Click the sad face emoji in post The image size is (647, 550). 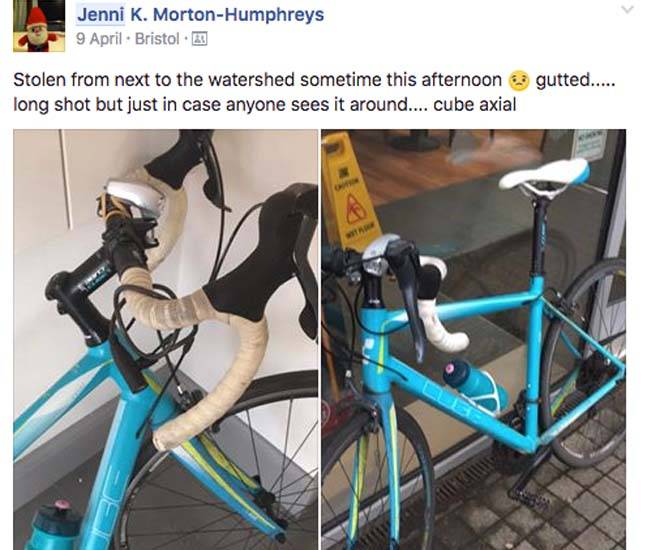519,81
